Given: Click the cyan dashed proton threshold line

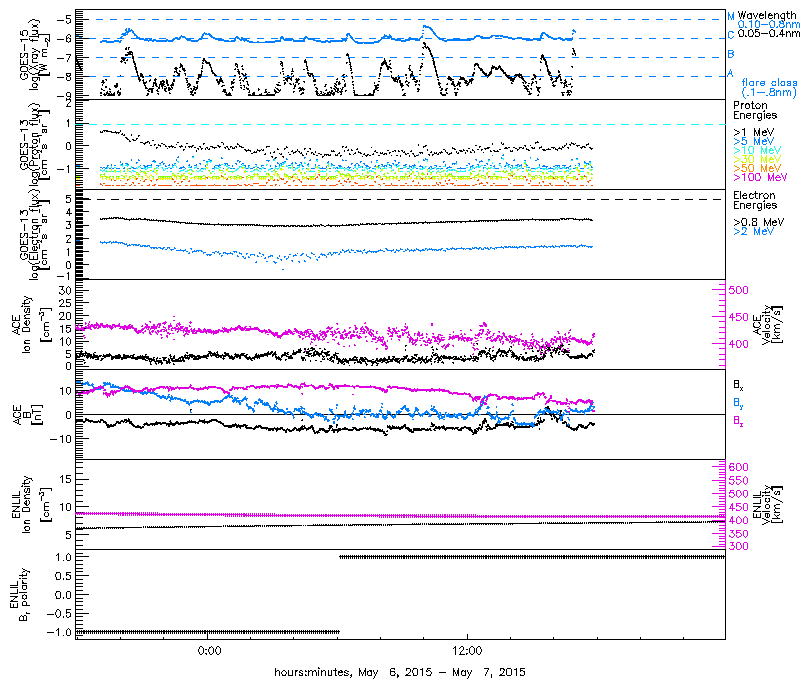Looking at the screenshot, I should 401,124.
